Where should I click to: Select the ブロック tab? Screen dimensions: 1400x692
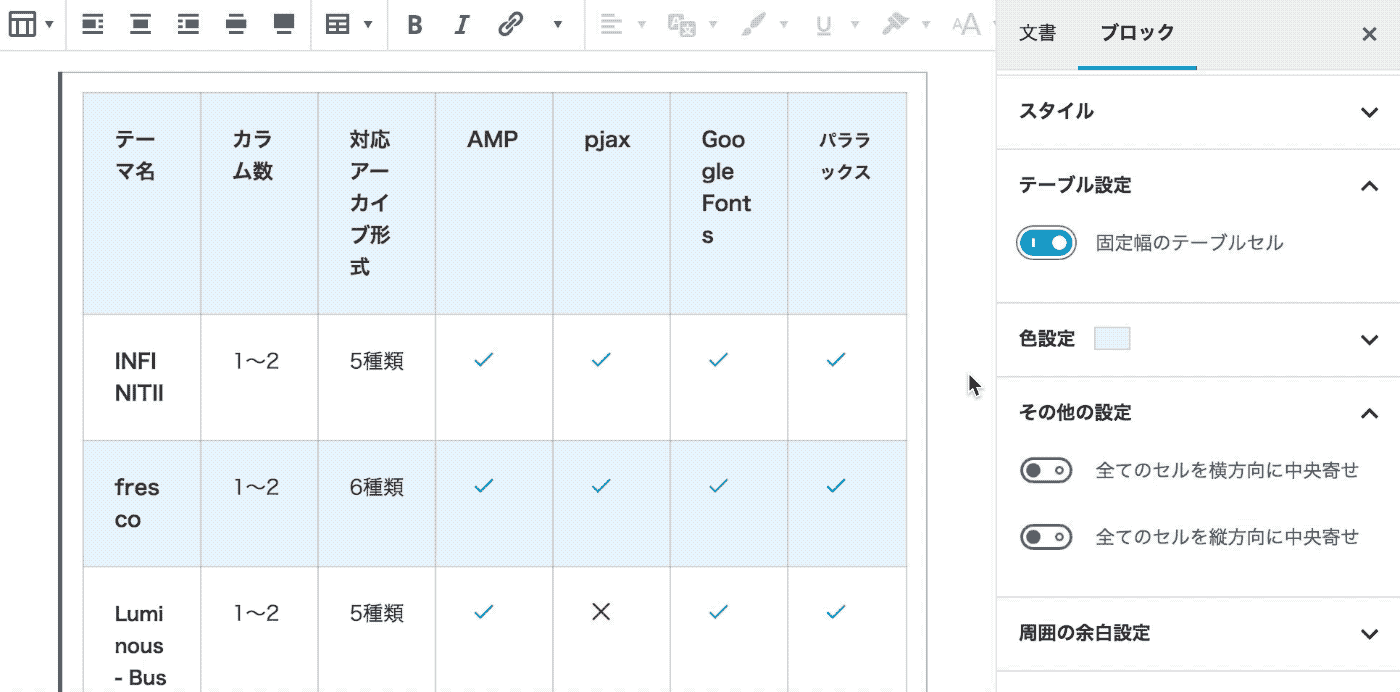[1137, 34]
